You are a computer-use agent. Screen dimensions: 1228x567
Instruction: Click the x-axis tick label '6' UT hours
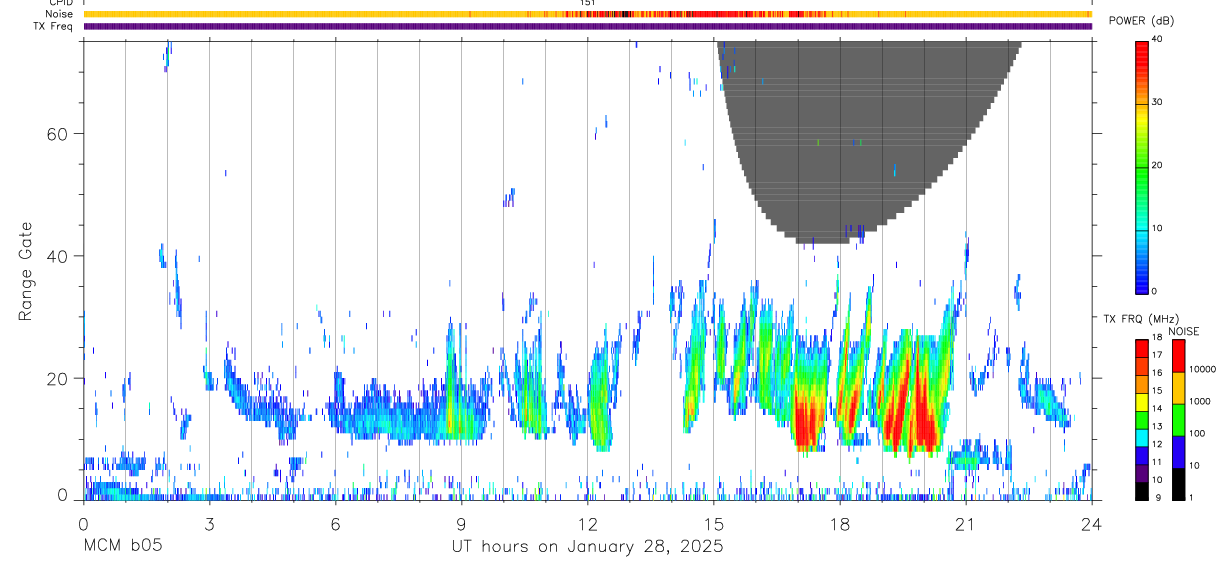[x=335, y=524]
